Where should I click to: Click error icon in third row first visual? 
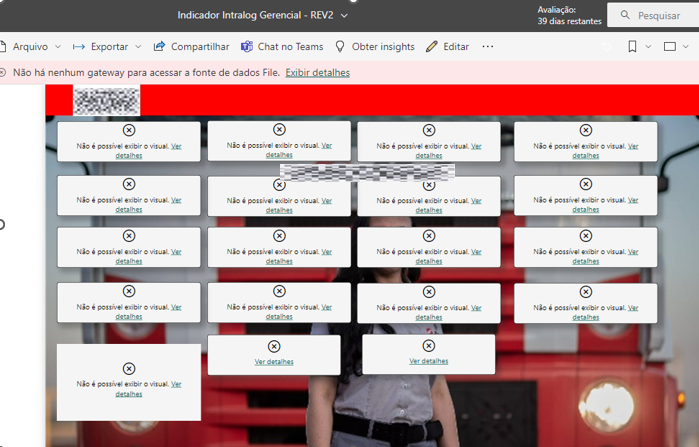[129, 236]
